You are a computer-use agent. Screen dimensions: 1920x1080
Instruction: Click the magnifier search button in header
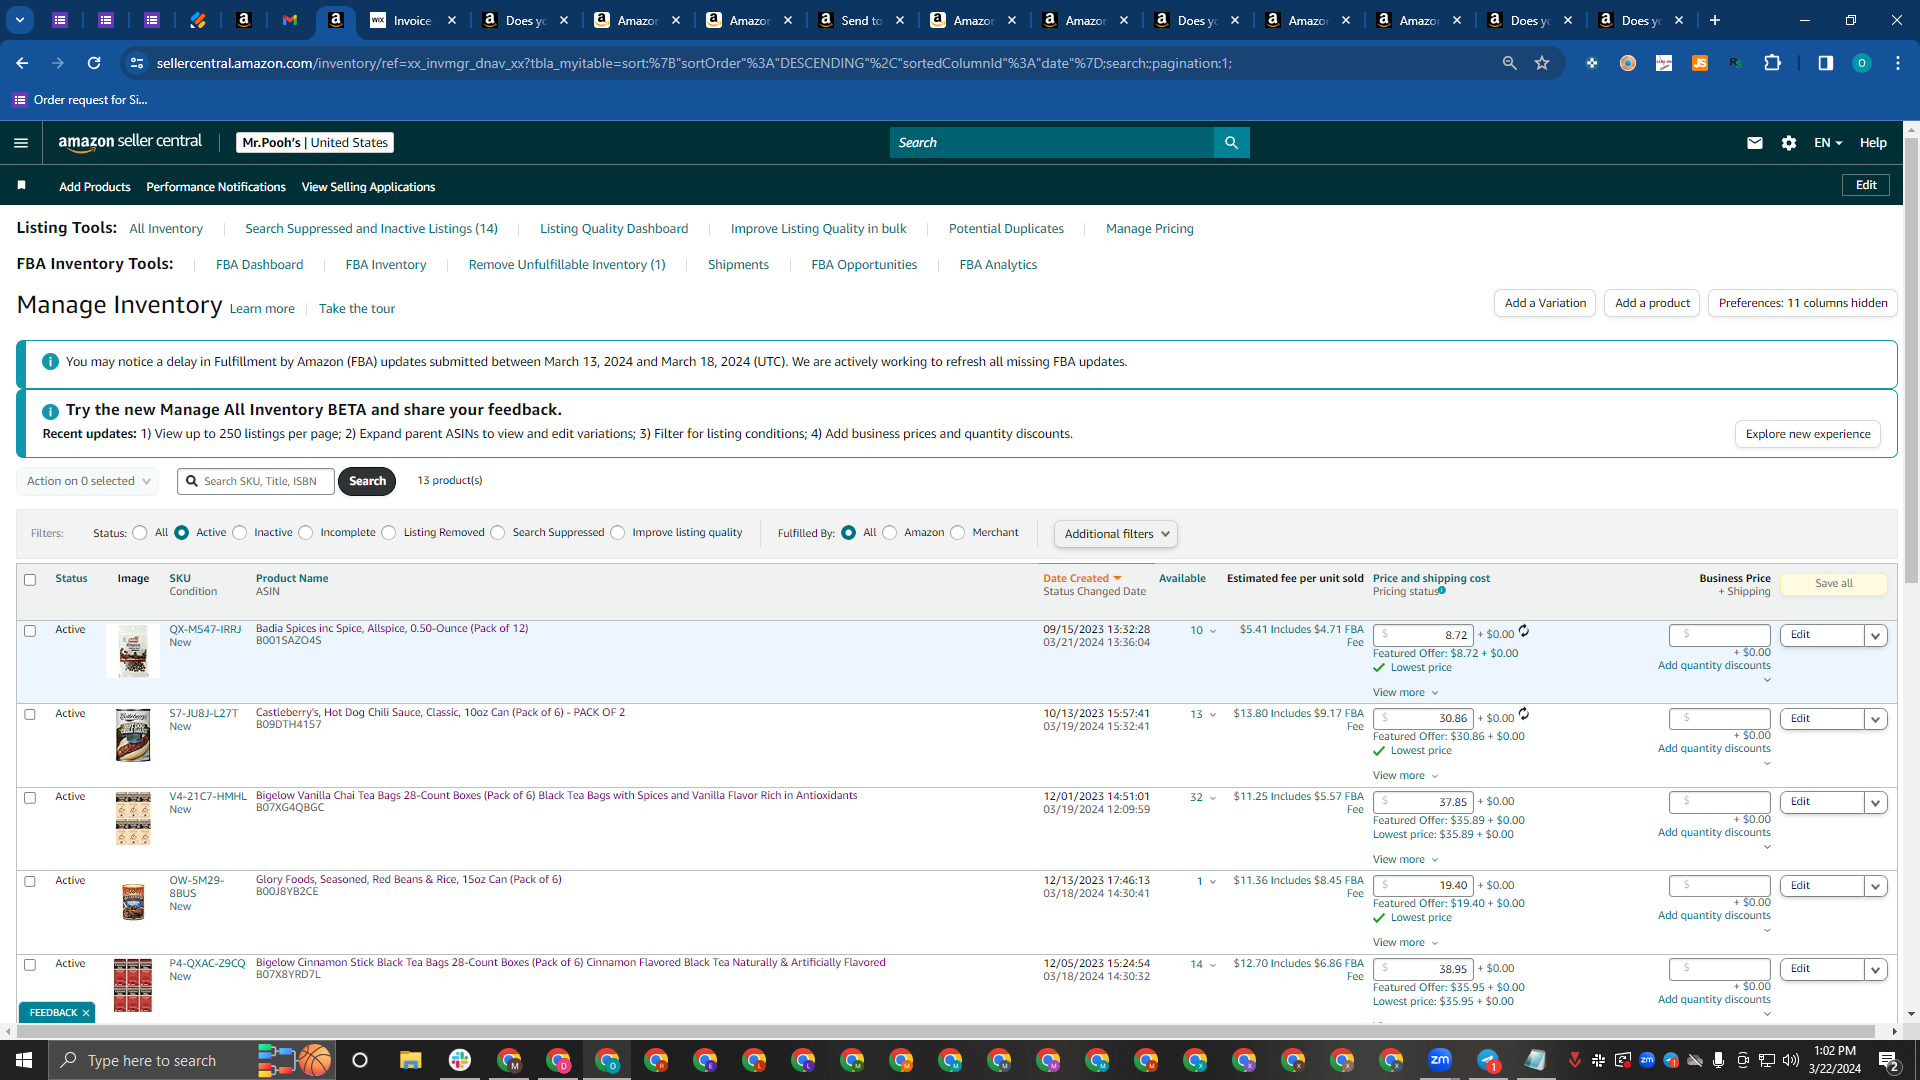click(x=1231, y=143)
